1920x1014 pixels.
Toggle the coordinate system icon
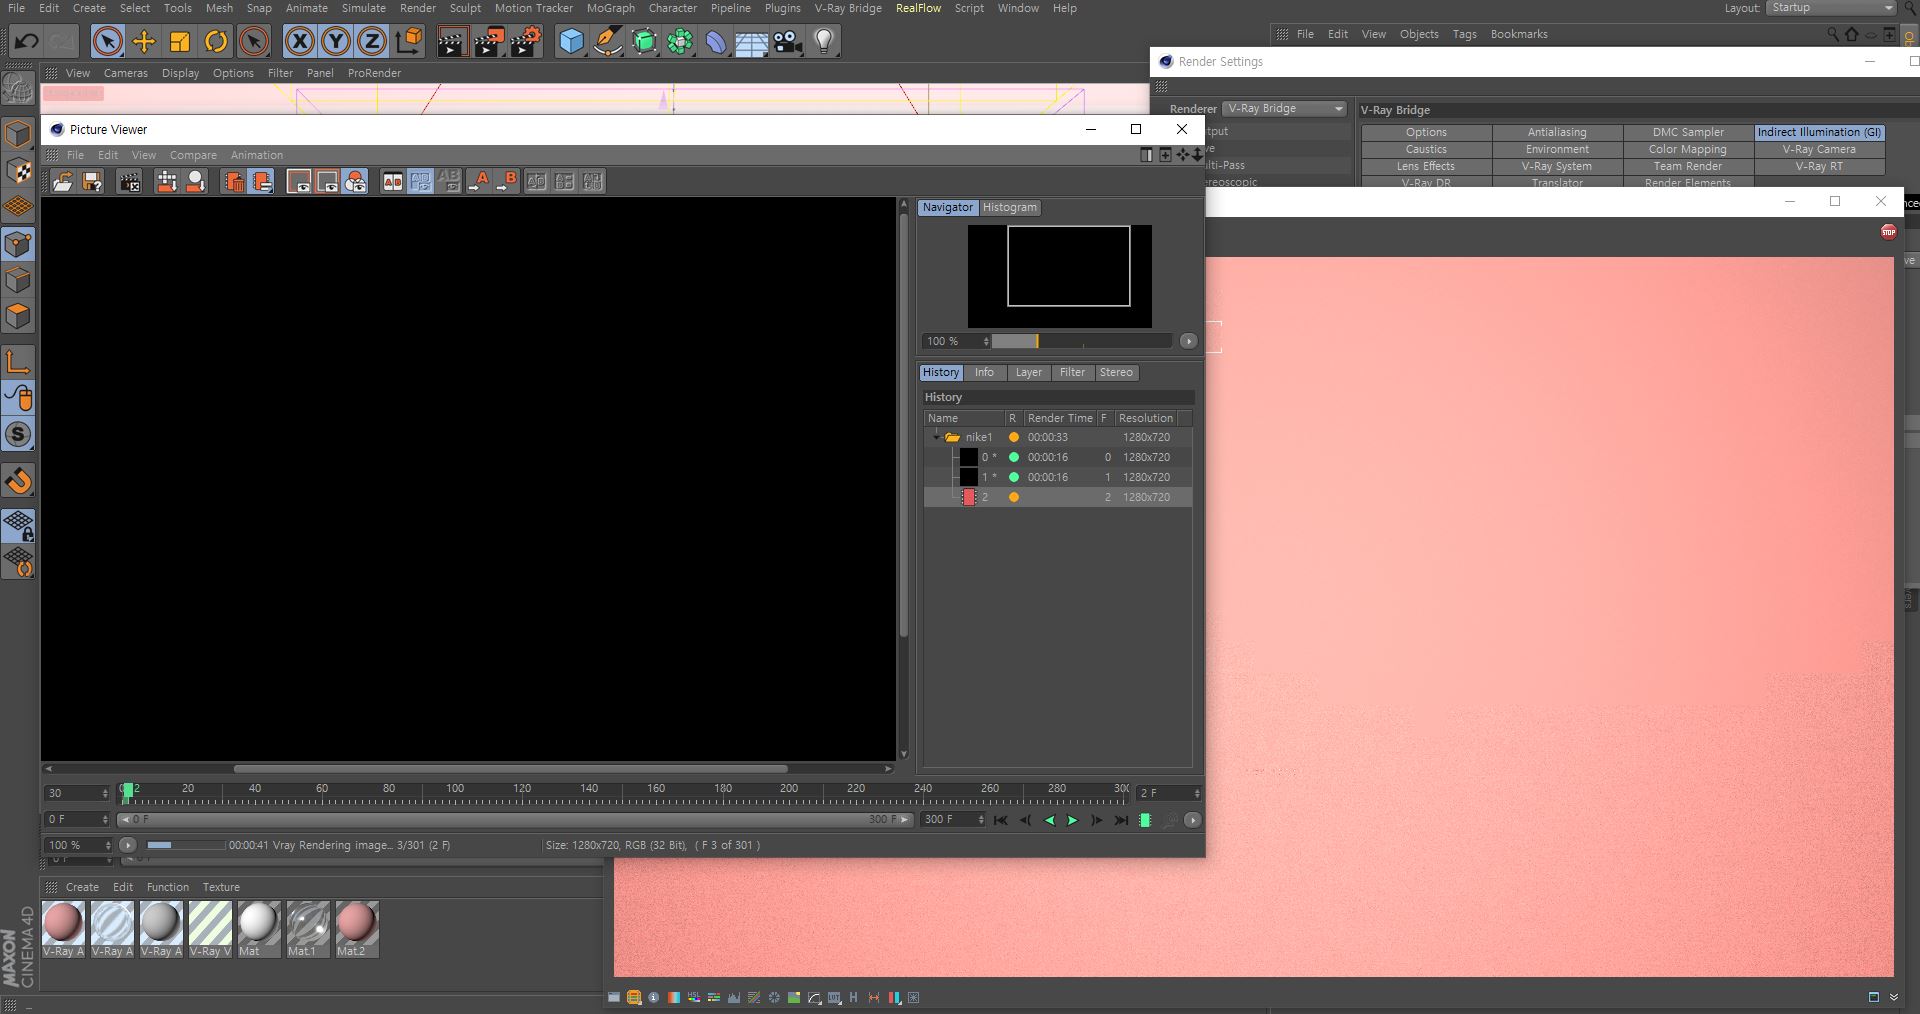[409, 42]
